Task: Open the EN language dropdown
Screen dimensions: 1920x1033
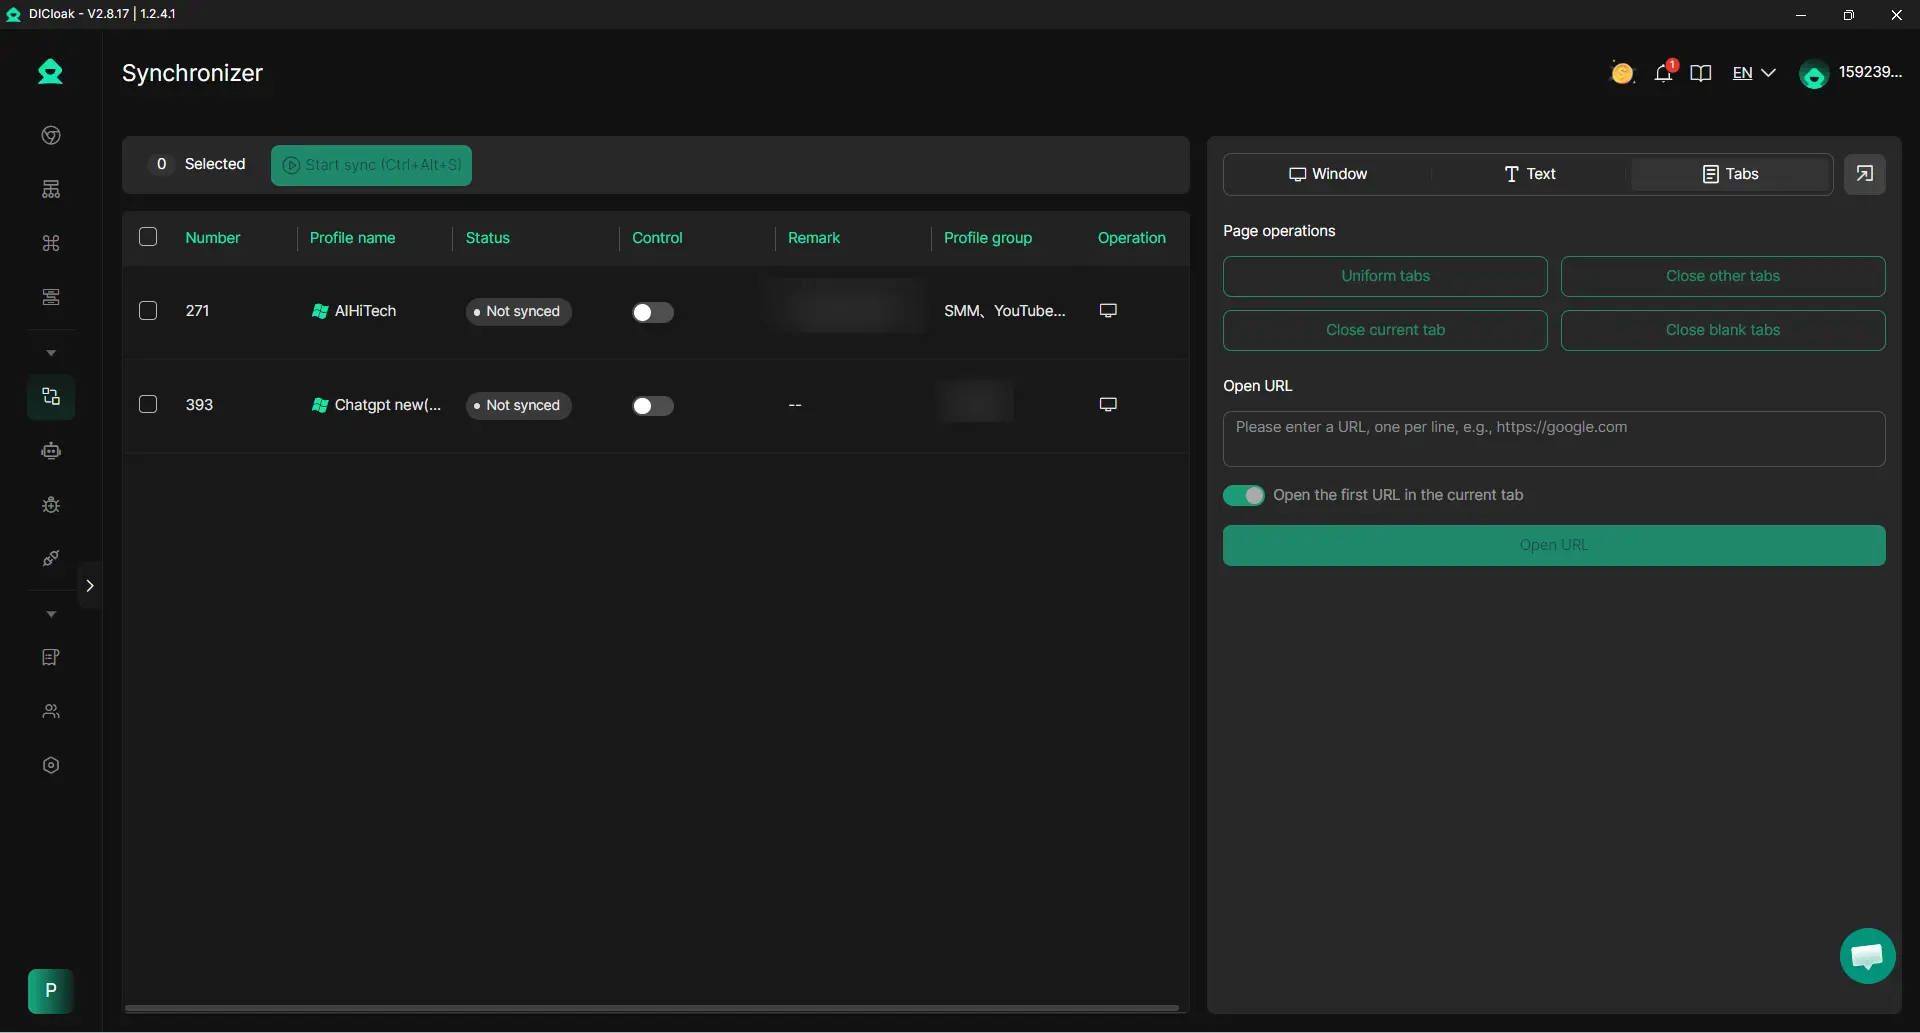Action: (x=1753, y=73)
